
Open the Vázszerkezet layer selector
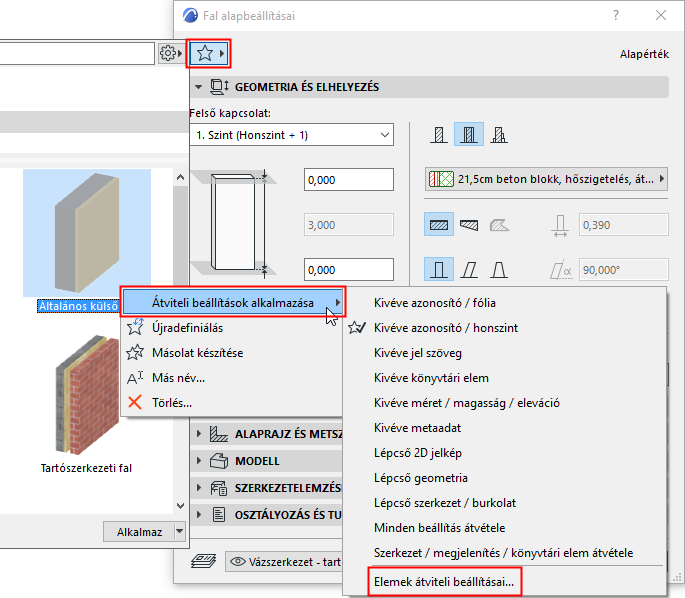(284, 561)
